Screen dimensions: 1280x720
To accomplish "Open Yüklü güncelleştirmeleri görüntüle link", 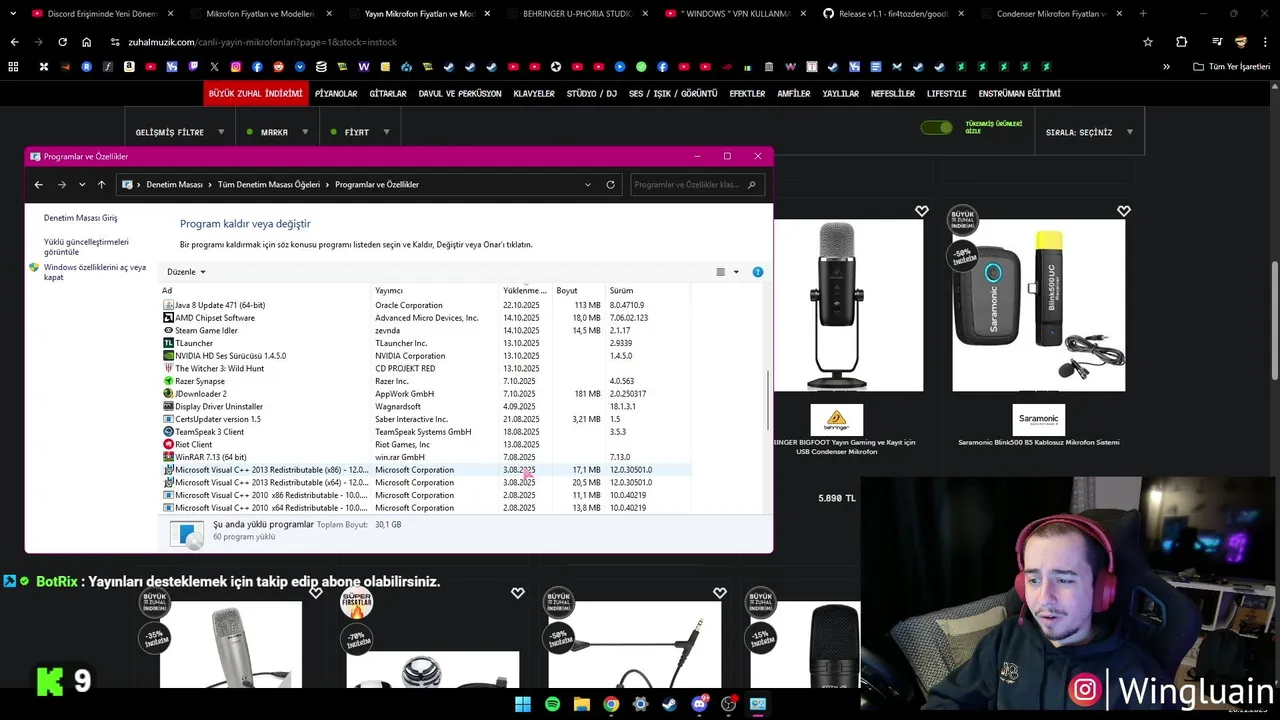I will coord(86,247).
